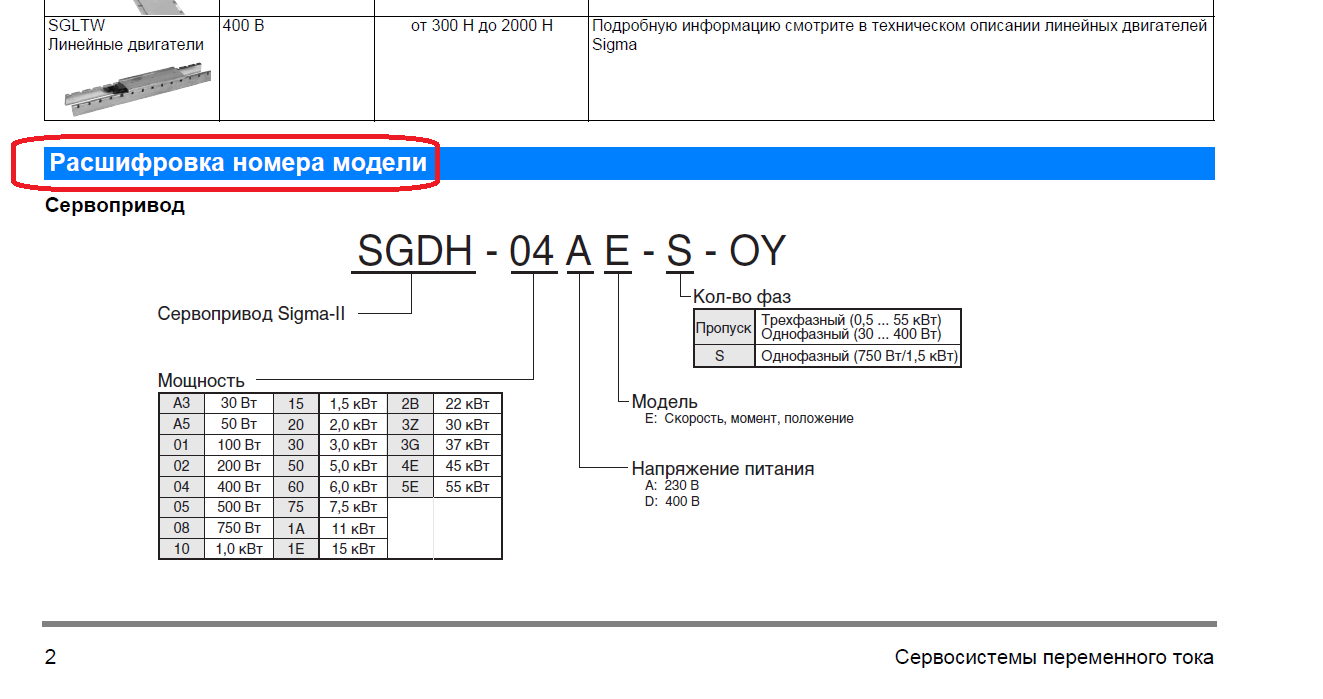Click table cell '3Z'

pyautogui.click(x=411, y=424)
